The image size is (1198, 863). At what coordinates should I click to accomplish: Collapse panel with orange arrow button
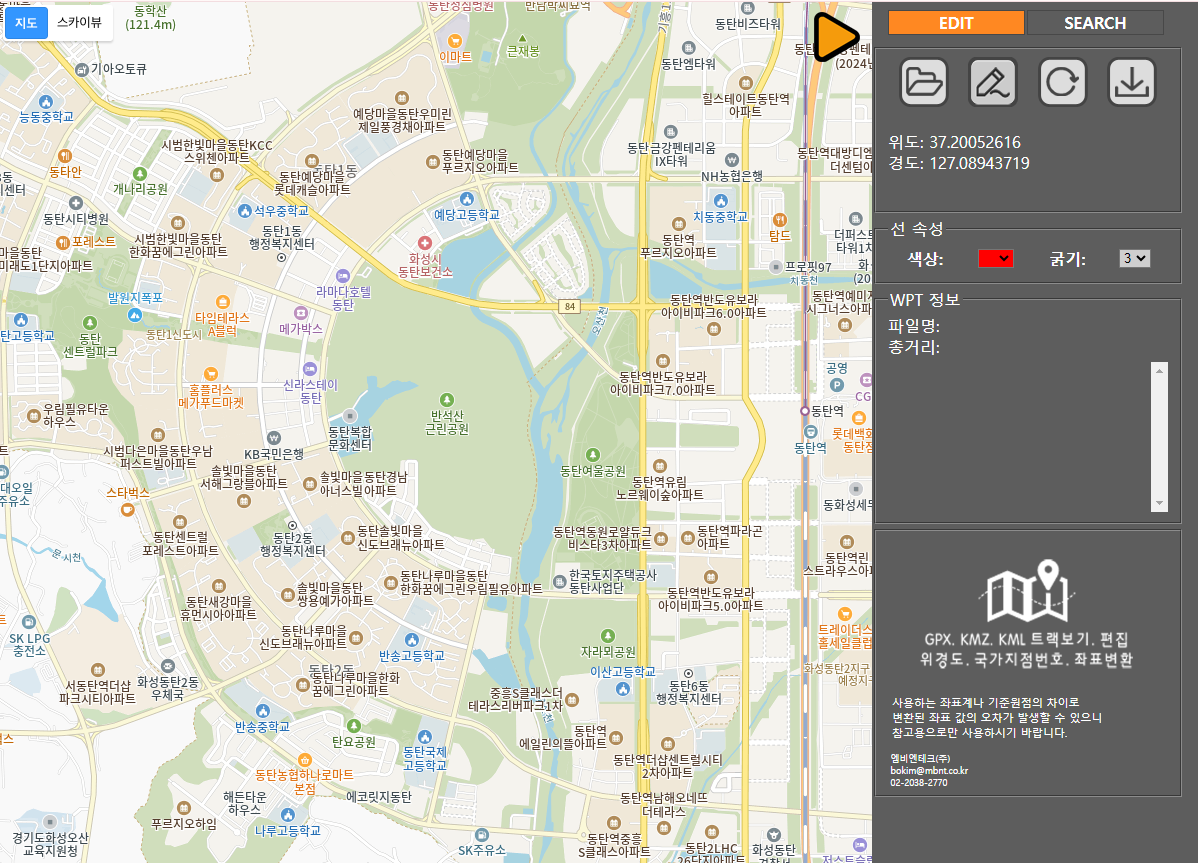835,36
